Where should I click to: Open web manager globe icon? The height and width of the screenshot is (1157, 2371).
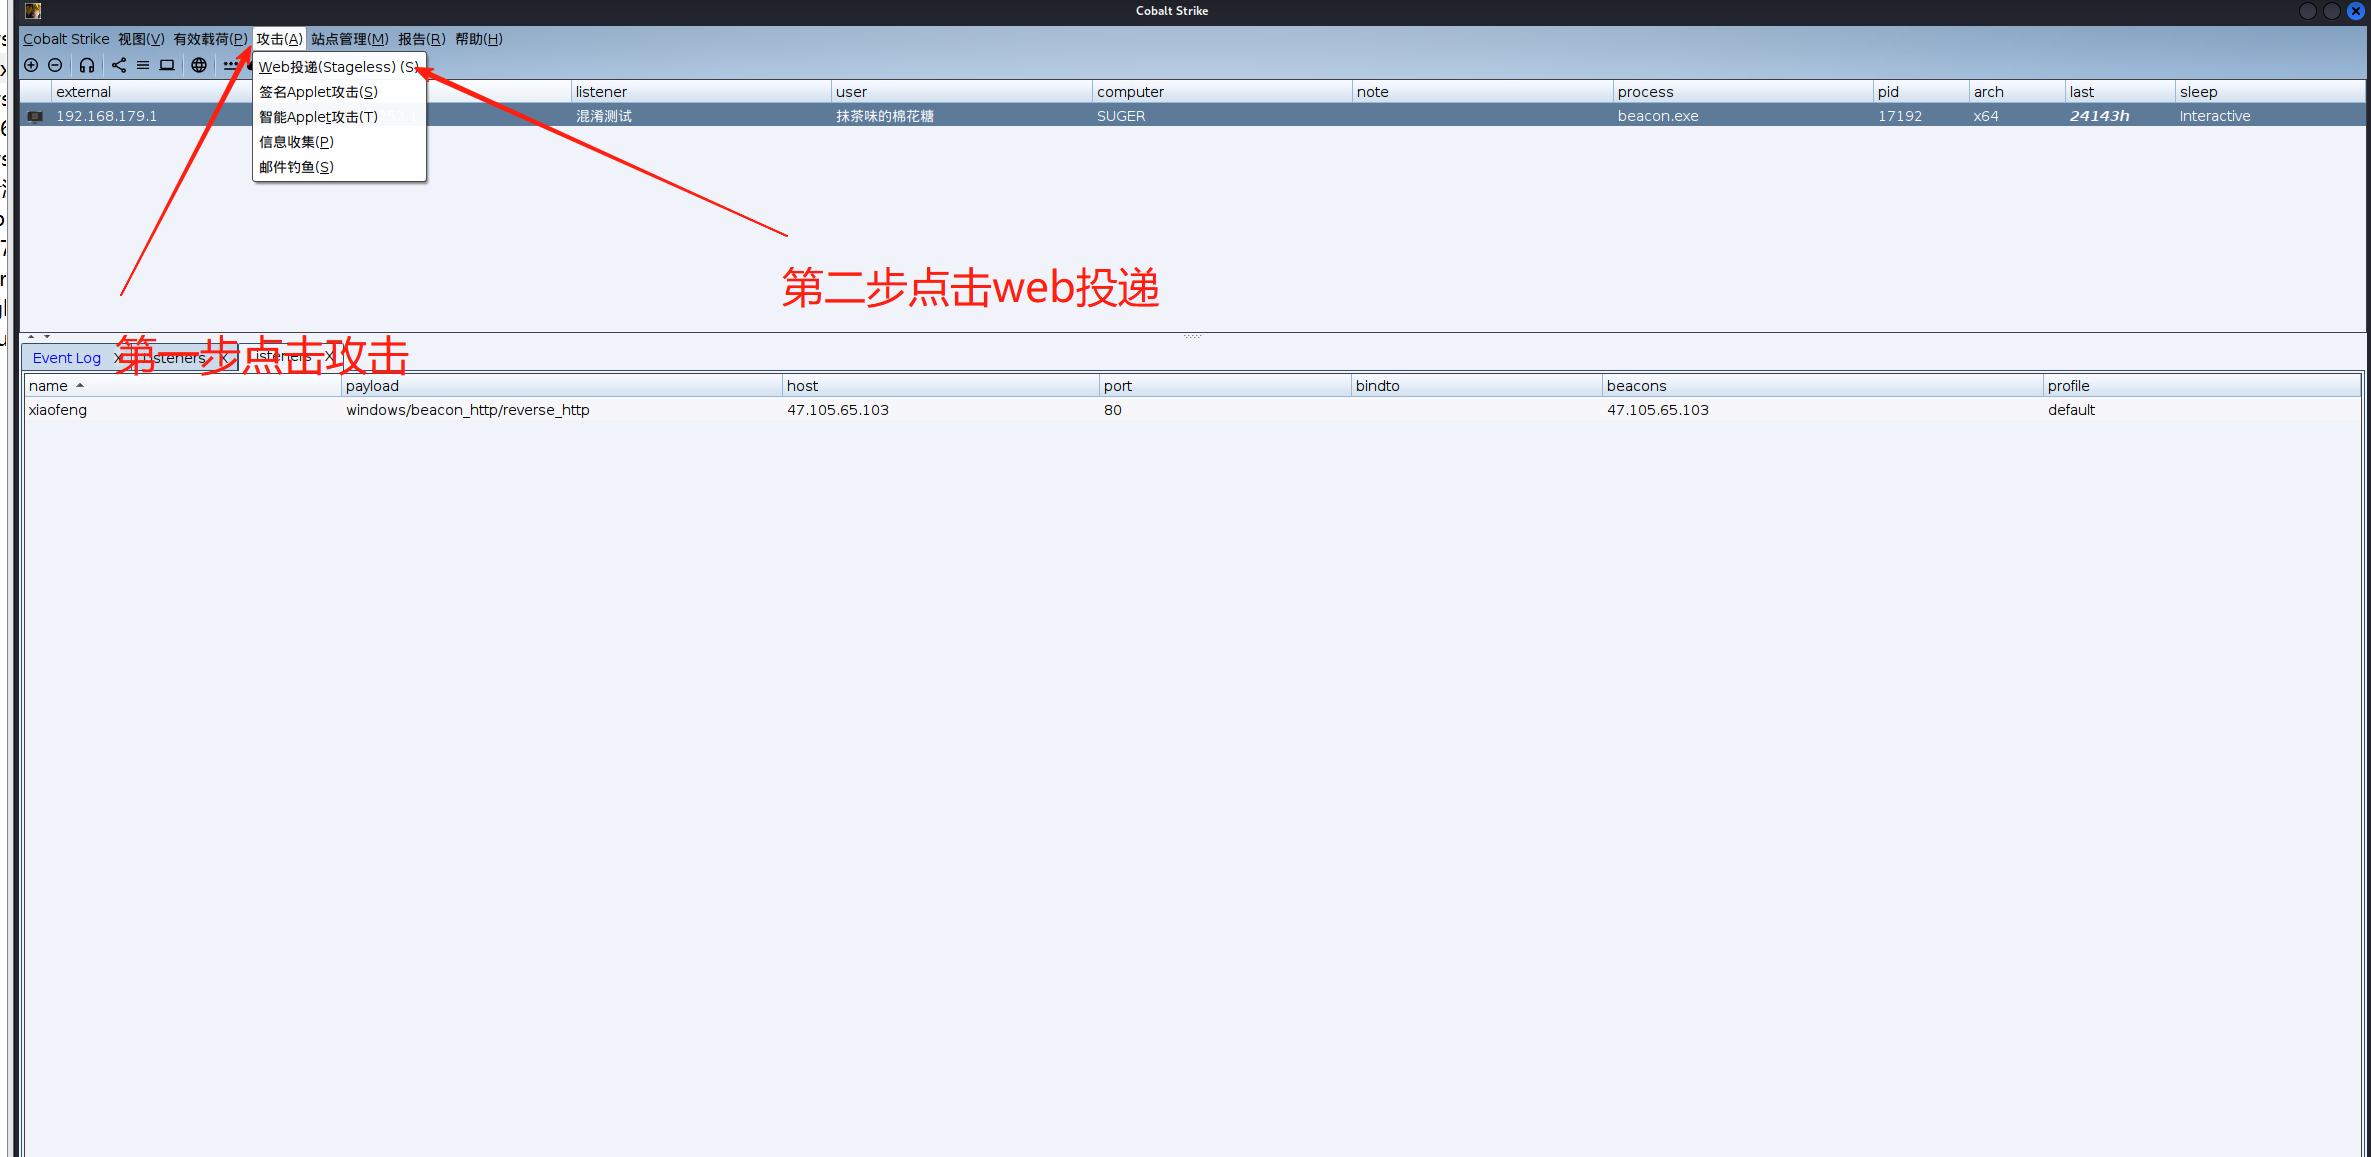pyautogui.click(x=199, y=65)
